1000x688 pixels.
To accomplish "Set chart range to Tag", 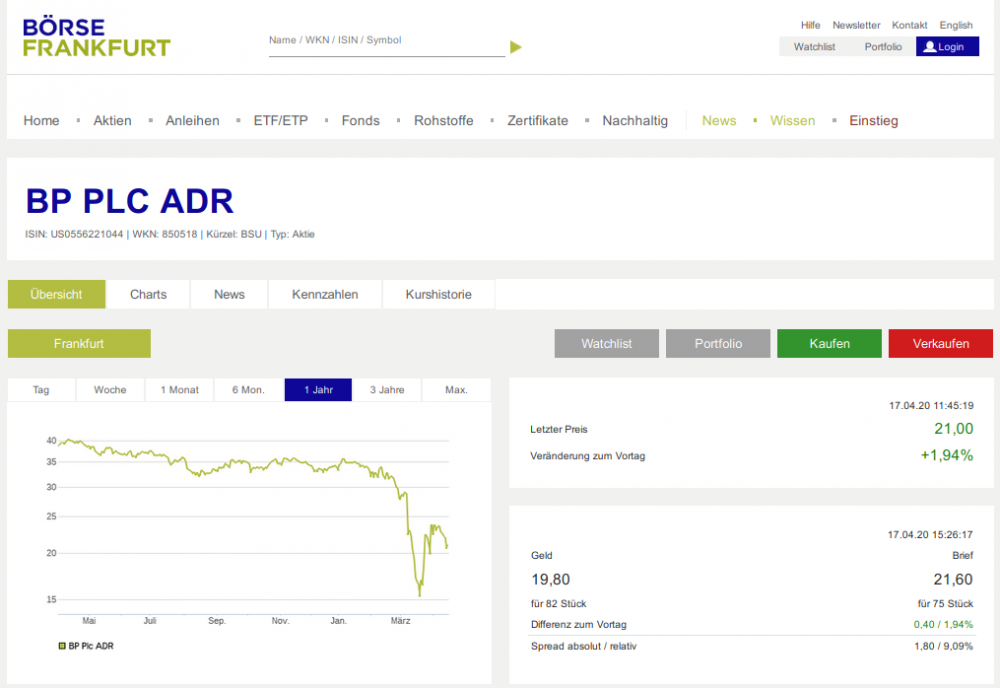I will (41, 390).
